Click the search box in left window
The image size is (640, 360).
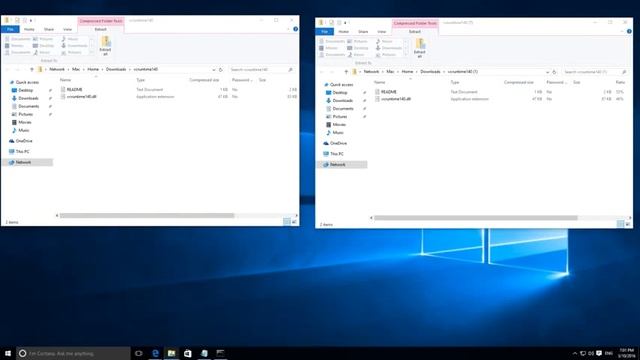click(261, 70)
